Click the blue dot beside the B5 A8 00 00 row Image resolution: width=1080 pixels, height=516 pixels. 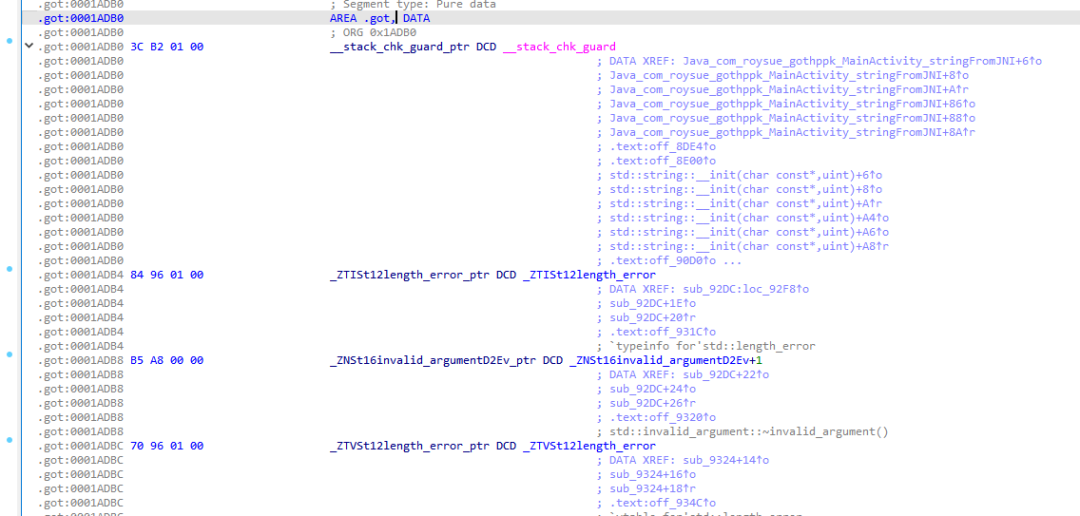pos(9,354)
